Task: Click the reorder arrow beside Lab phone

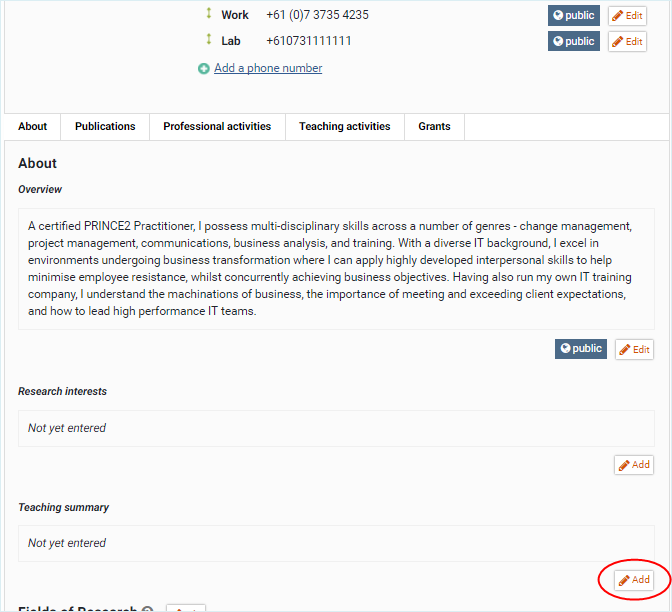Action: (x=209, y=40)
